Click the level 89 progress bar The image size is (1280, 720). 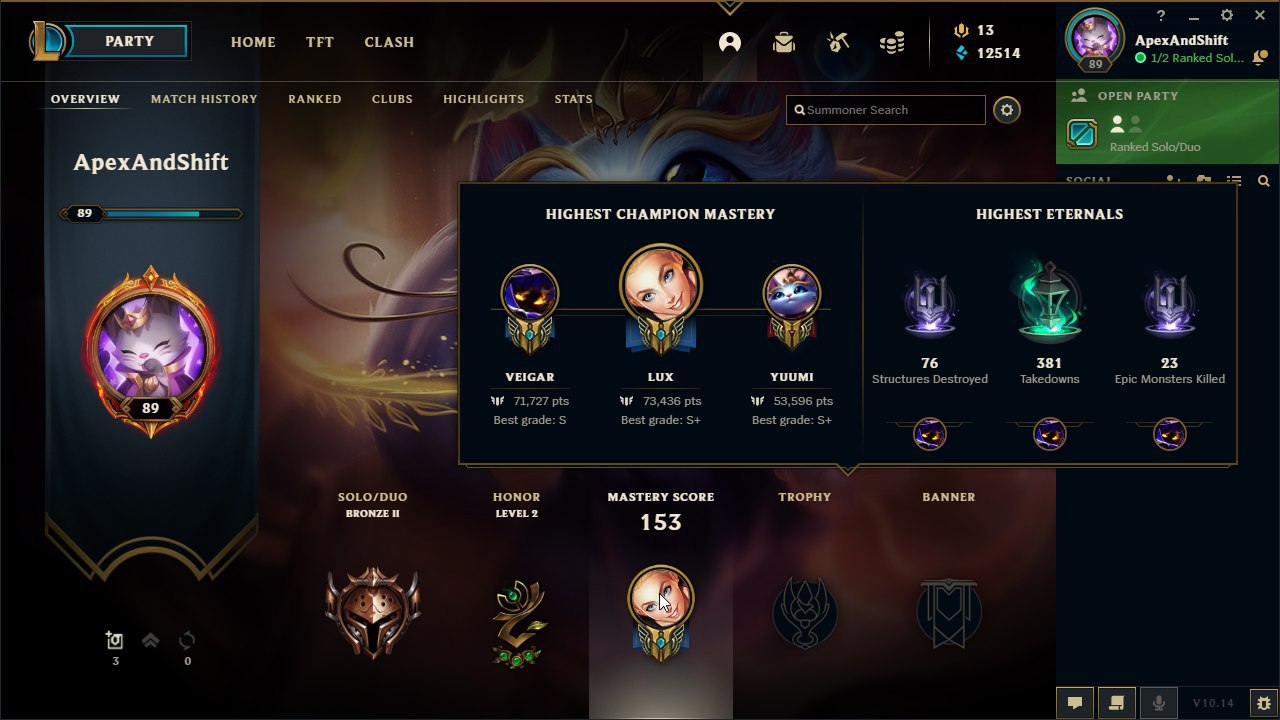click(x=151, y=213)
